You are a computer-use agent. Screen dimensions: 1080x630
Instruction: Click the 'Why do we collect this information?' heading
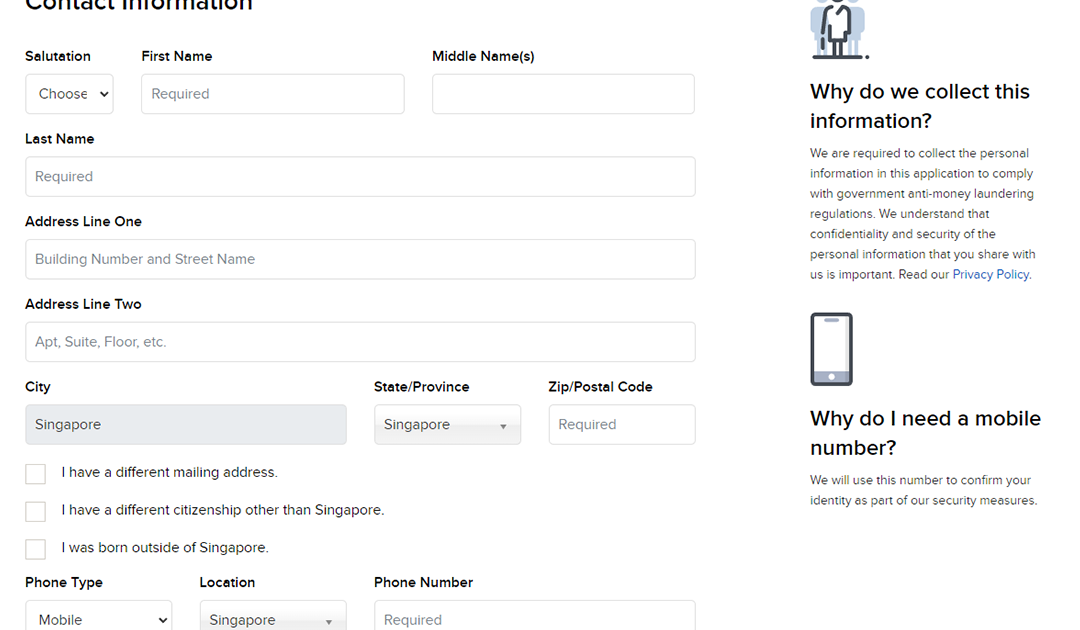(919, 106)
